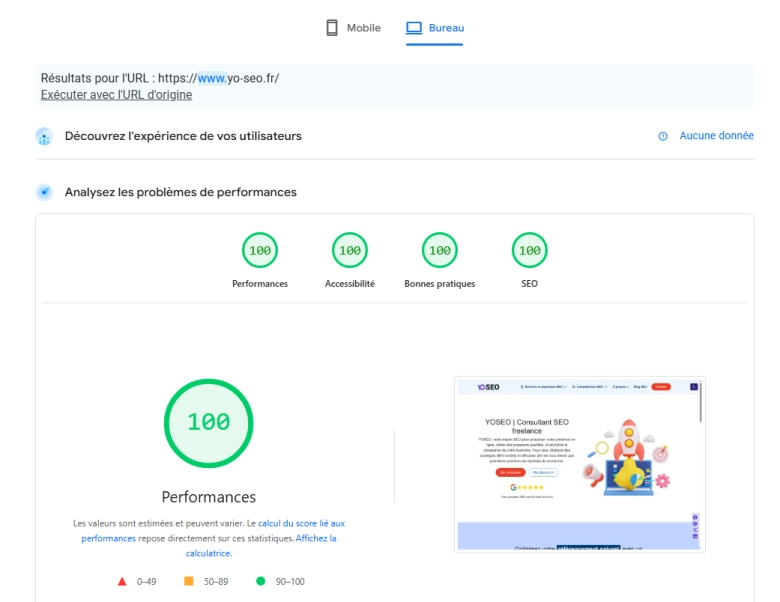
Task: Click the 'Découvrez l'expérience de vos utilisateurs' heading
Action: tap(183, 136)
